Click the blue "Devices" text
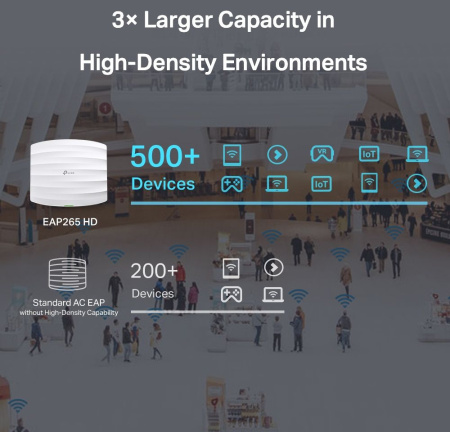The height and width of the screenshot is (432, 450). [163, 184]
